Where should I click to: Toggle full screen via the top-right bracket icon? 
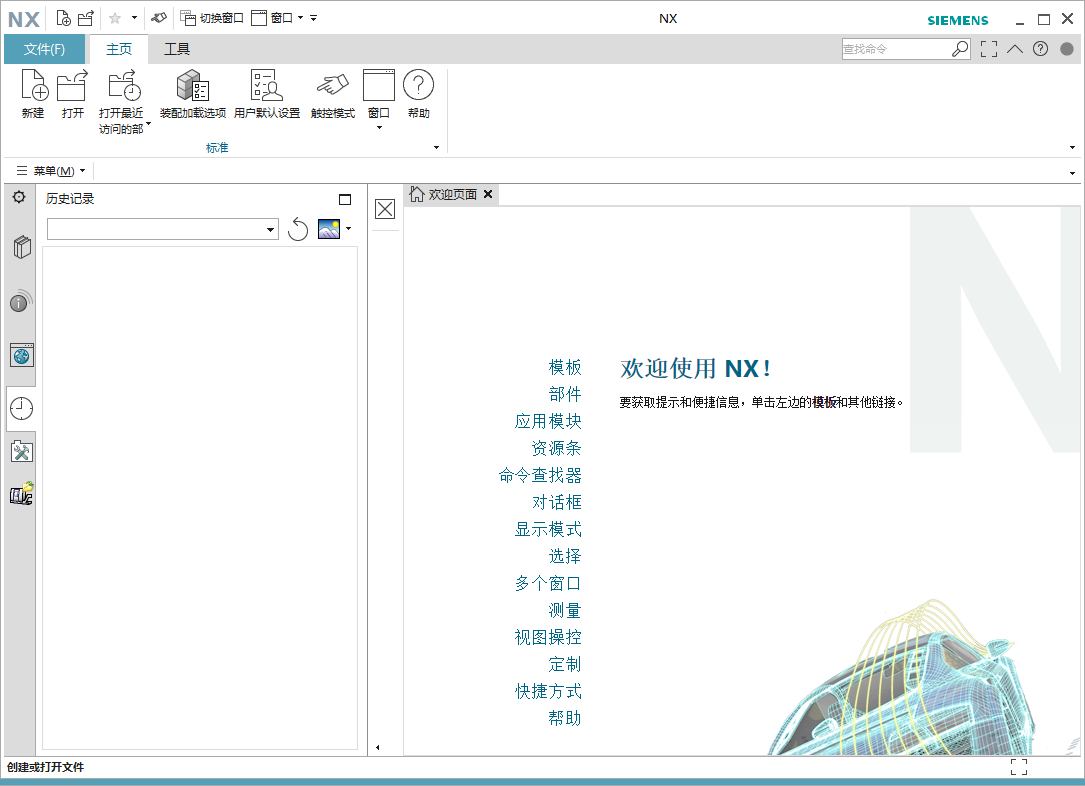pyautogui.click(x=989, y=49)
